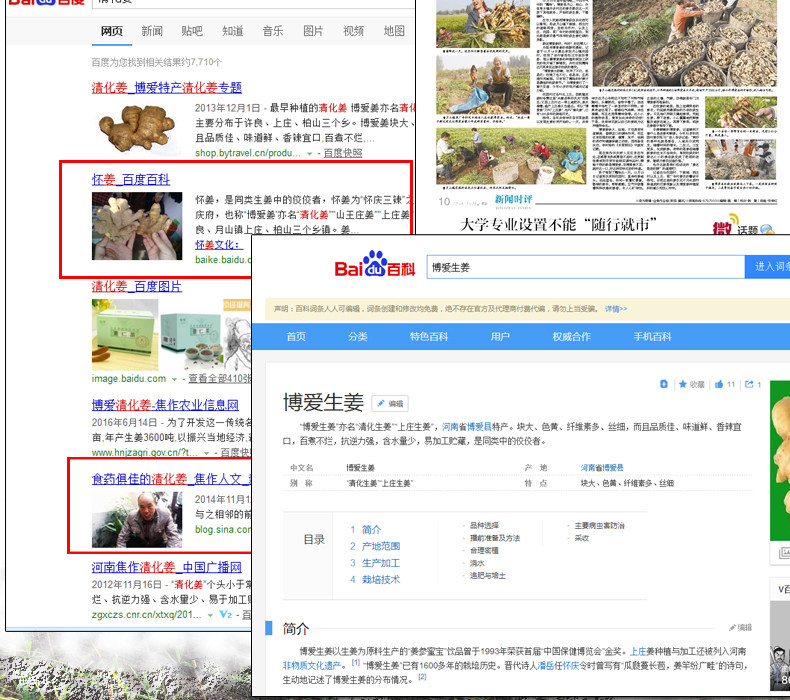Screen dimensions: 790x700
Task: Click the ginger thumbnail of first result
Action: 137,128
